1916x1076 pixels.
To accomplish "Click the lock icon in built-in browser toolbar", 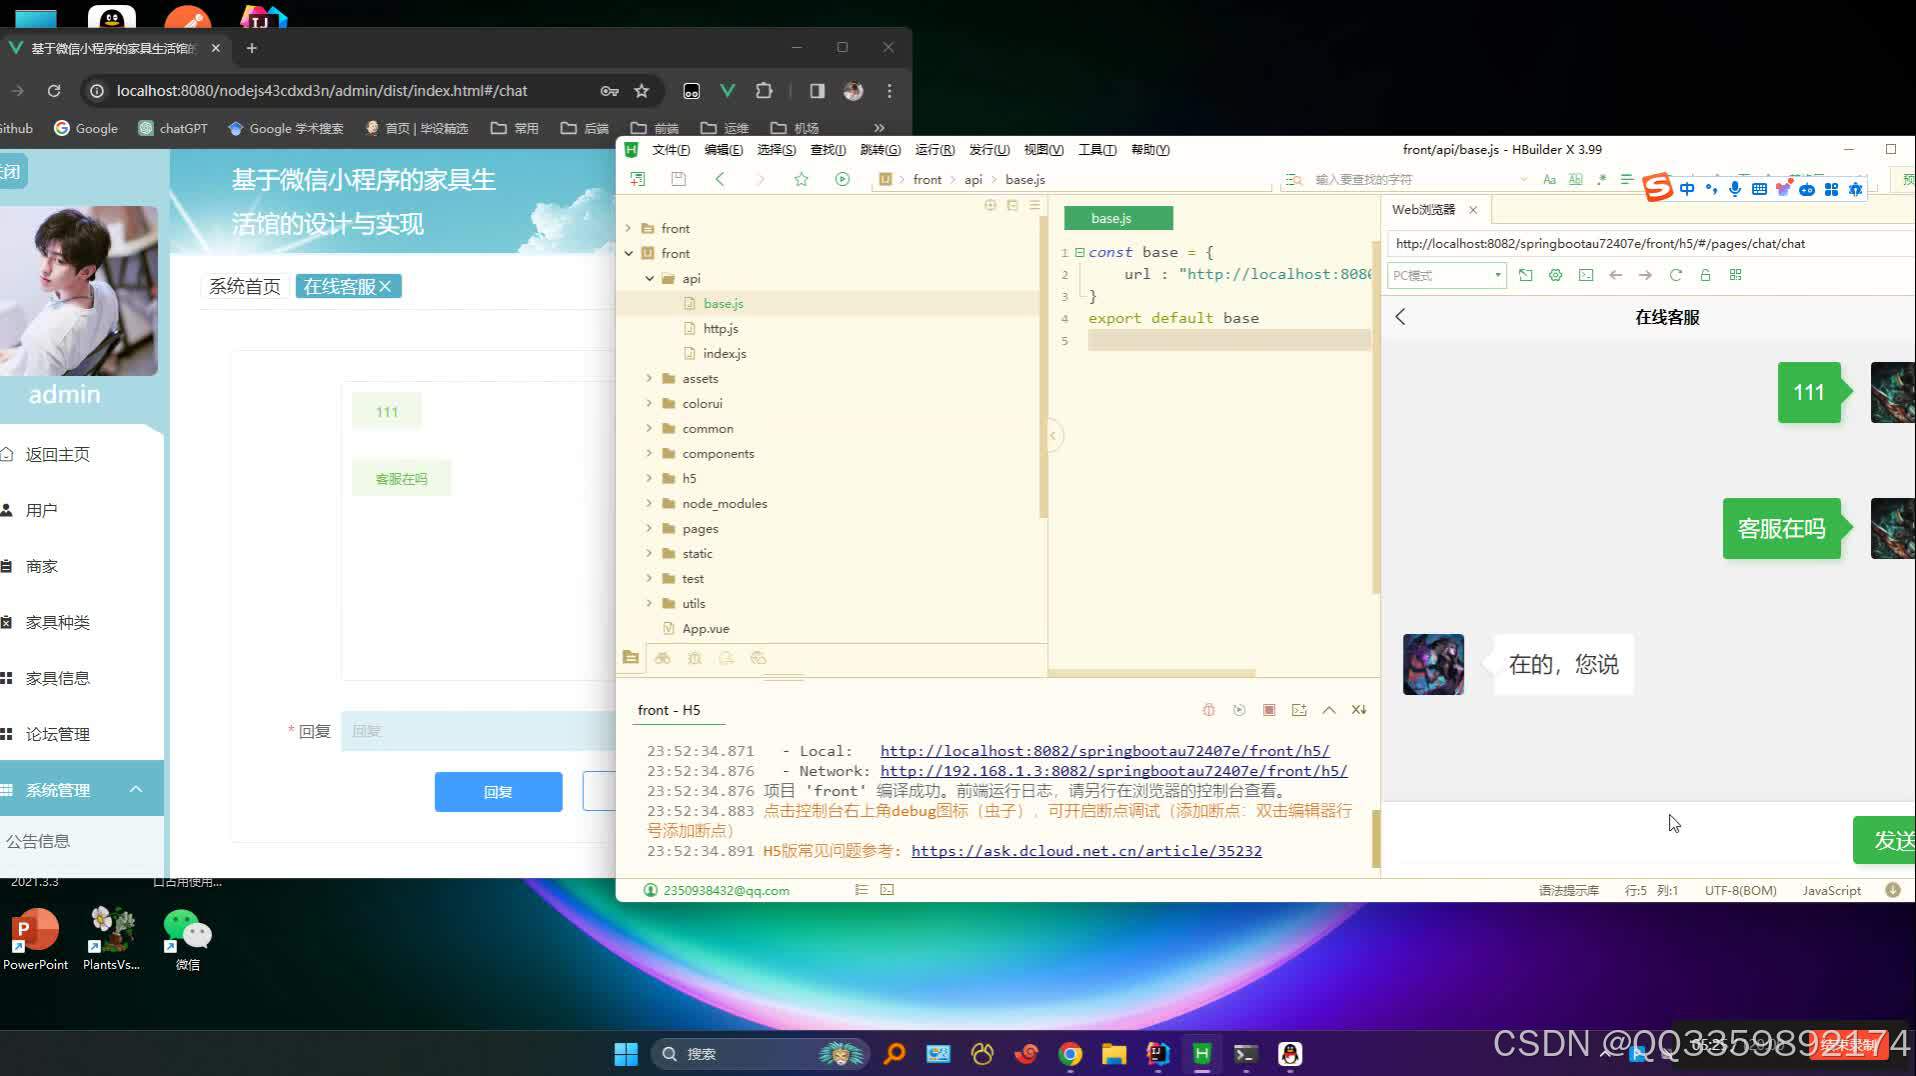I will point(1705,275).
